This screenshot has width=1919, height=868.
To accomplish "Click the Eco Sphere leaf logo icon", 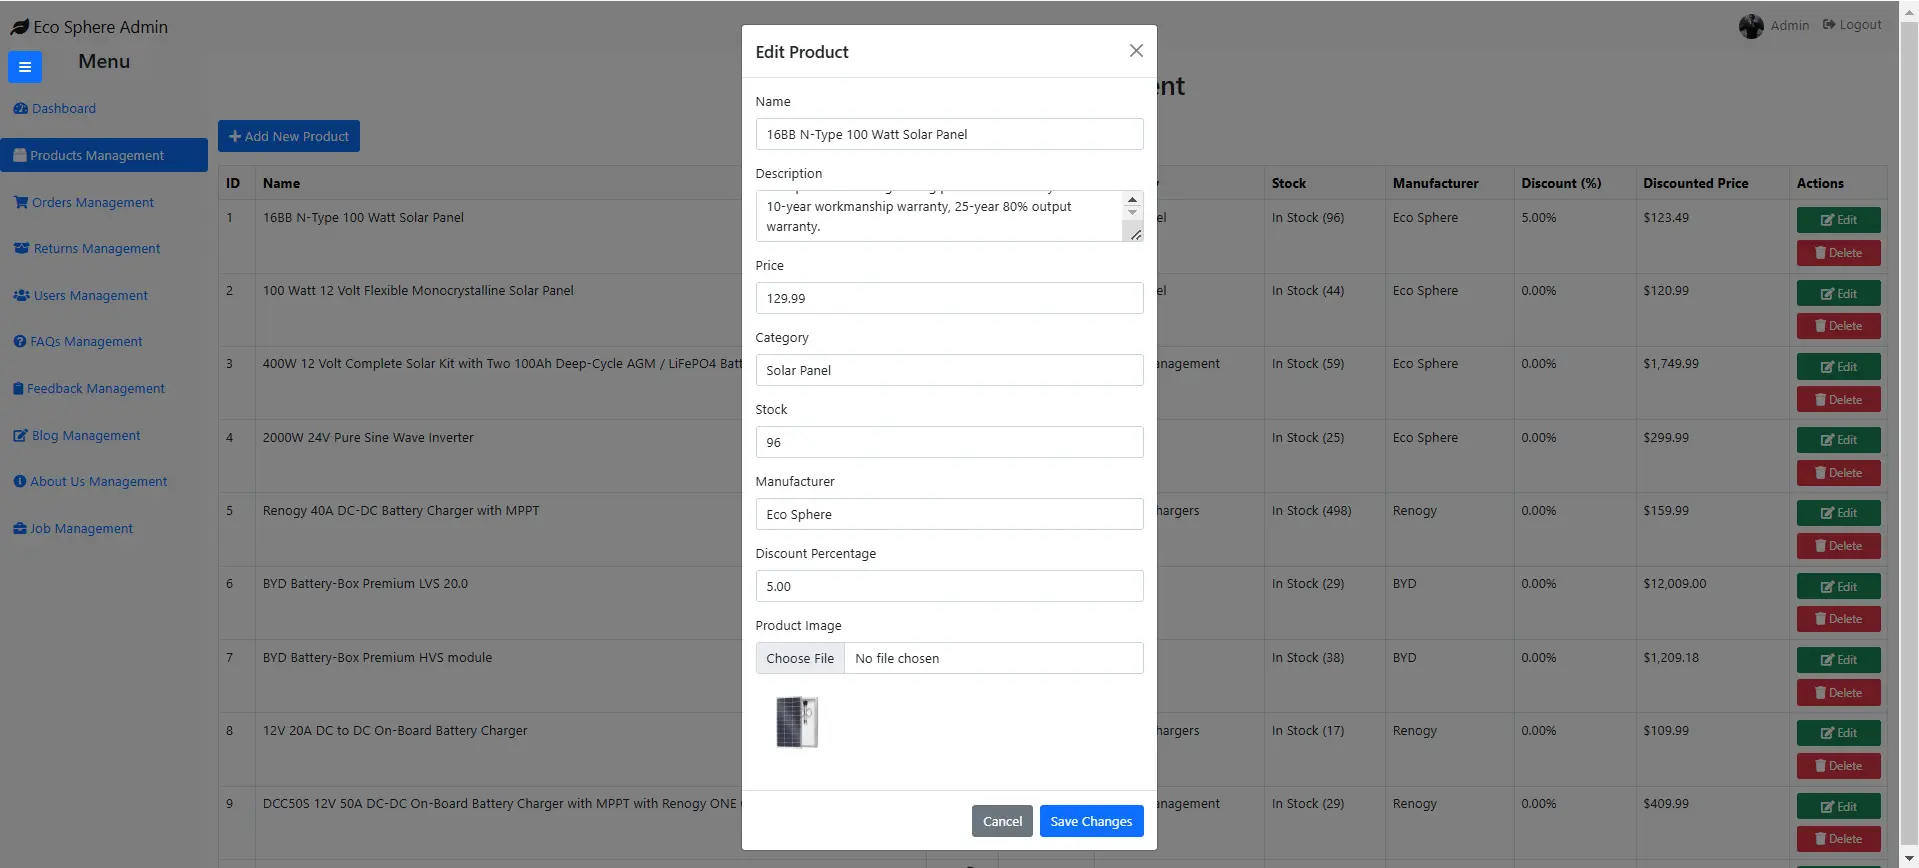I will pos(19,27).
